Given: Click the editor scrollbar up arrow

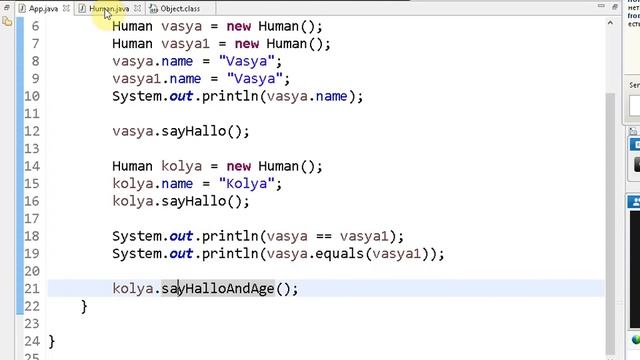Looking at the screenshot, I should 610,23.
